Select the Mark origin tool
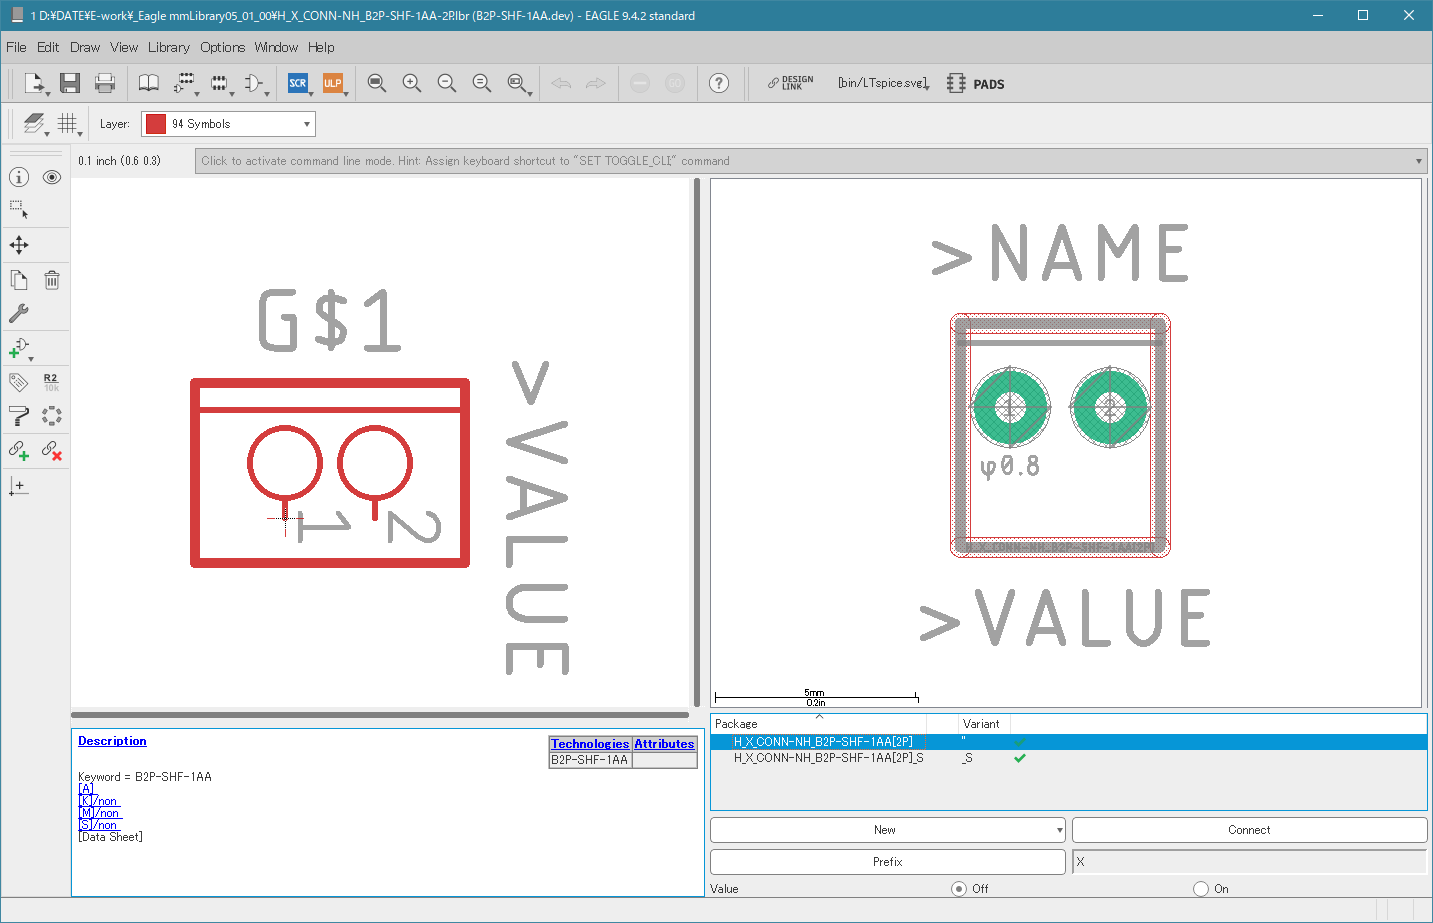Screen dimensions: 1433x923 click(19, 486)
